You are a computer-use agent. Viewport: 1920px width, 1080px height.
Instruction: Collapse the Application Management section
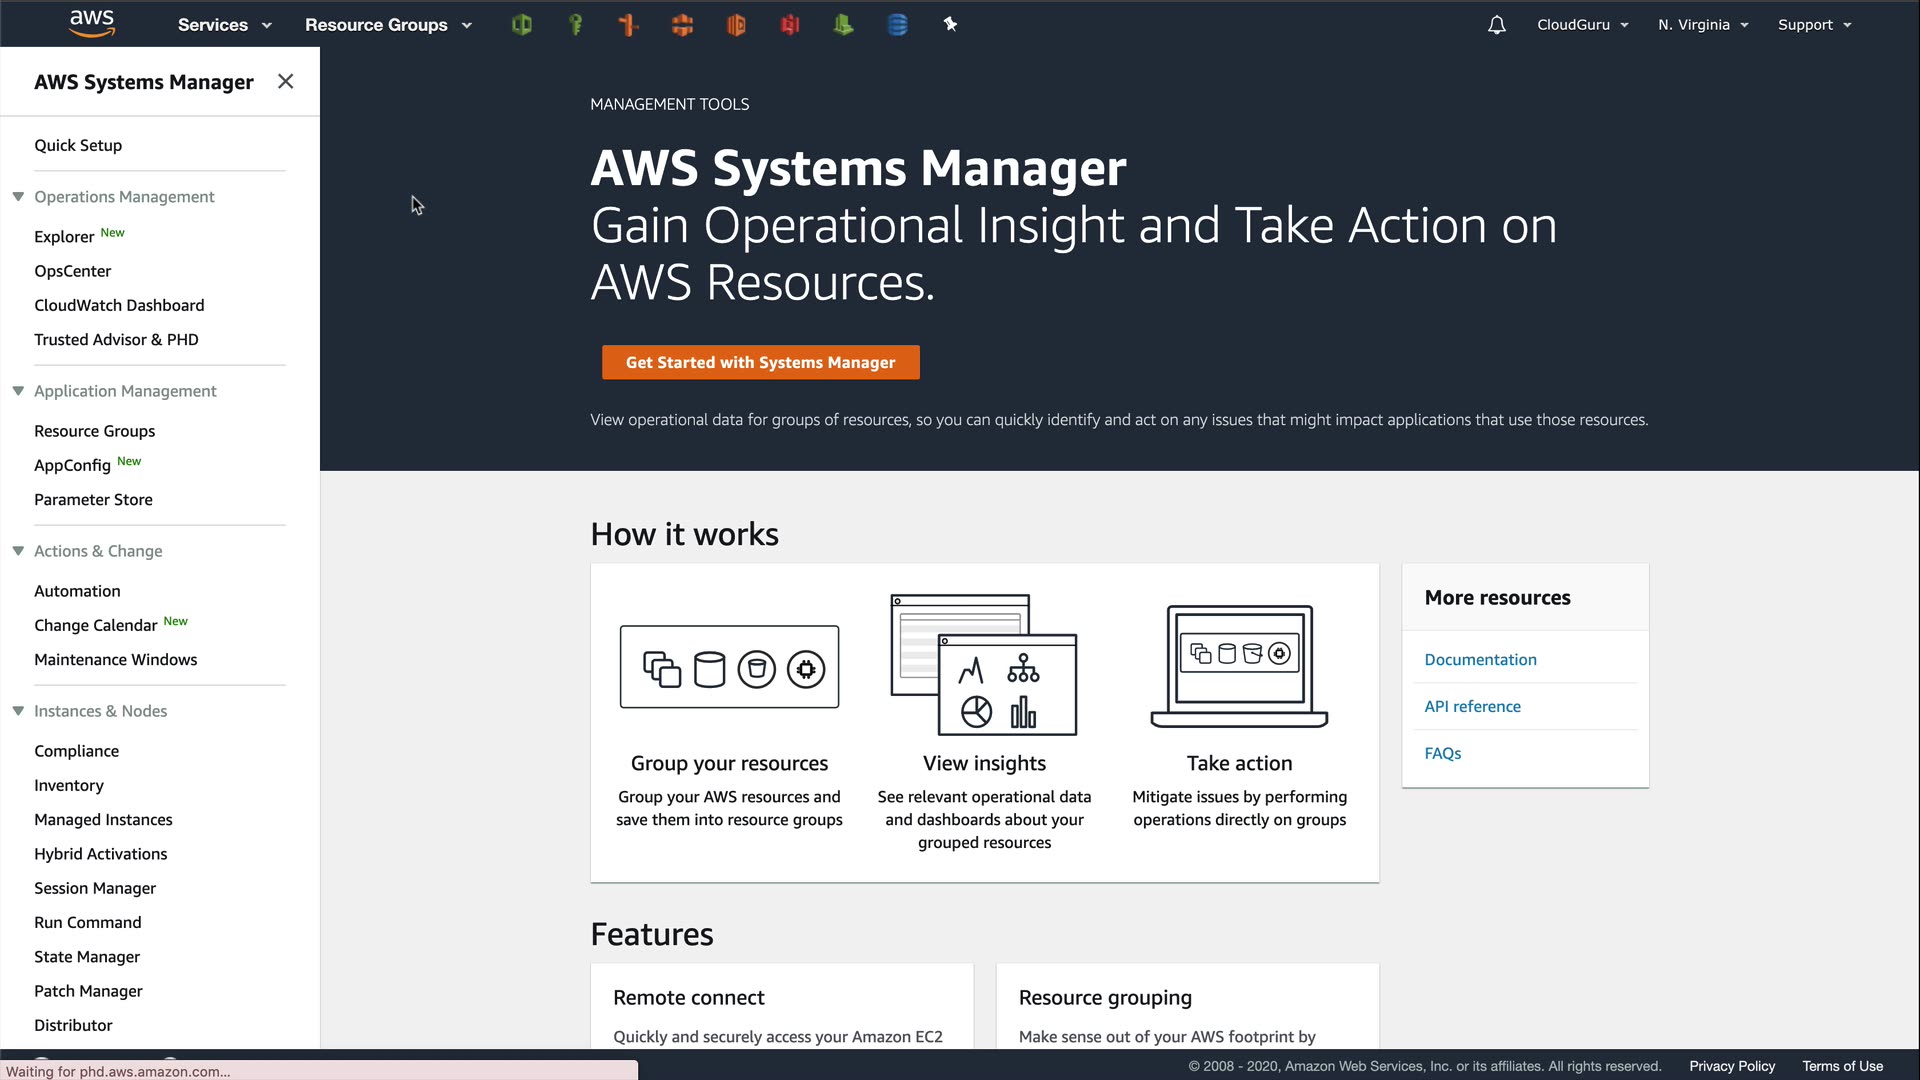[x=18, y=391]
